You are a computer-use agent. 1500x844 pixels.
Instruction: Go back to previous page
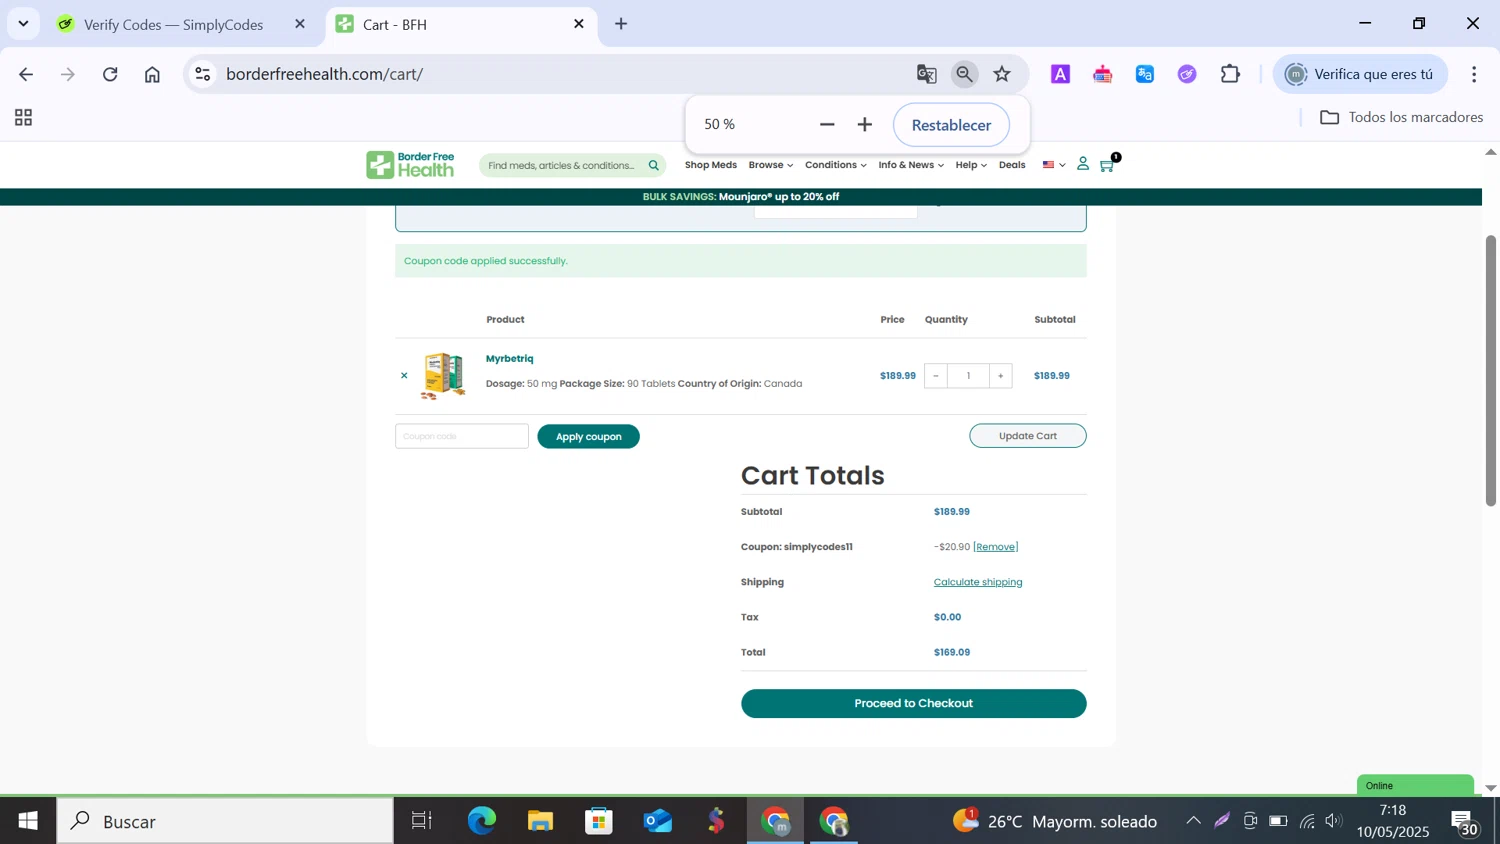pos(26,74)
